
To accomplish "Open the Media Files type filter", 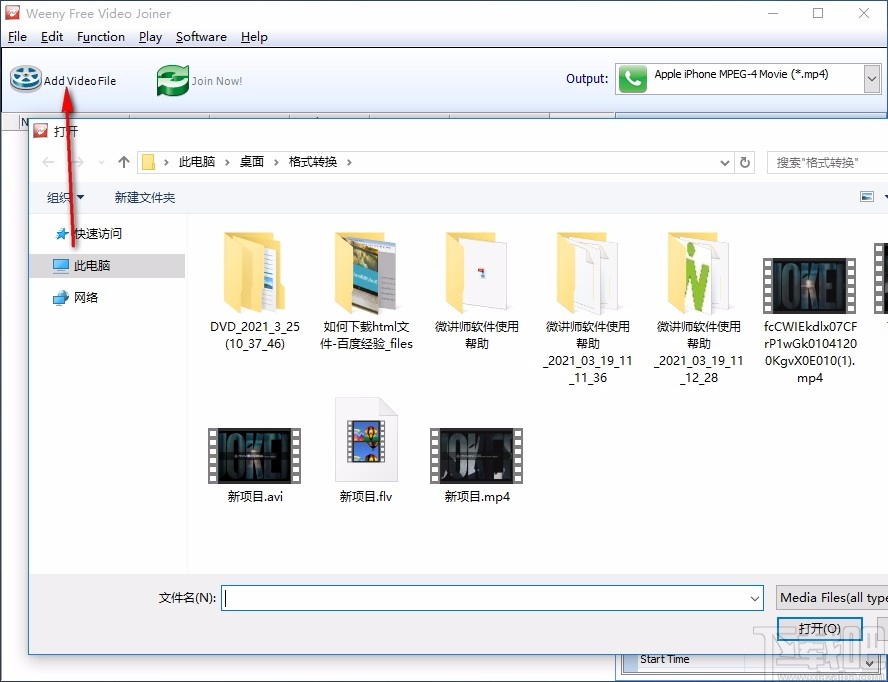I will 832,597.
